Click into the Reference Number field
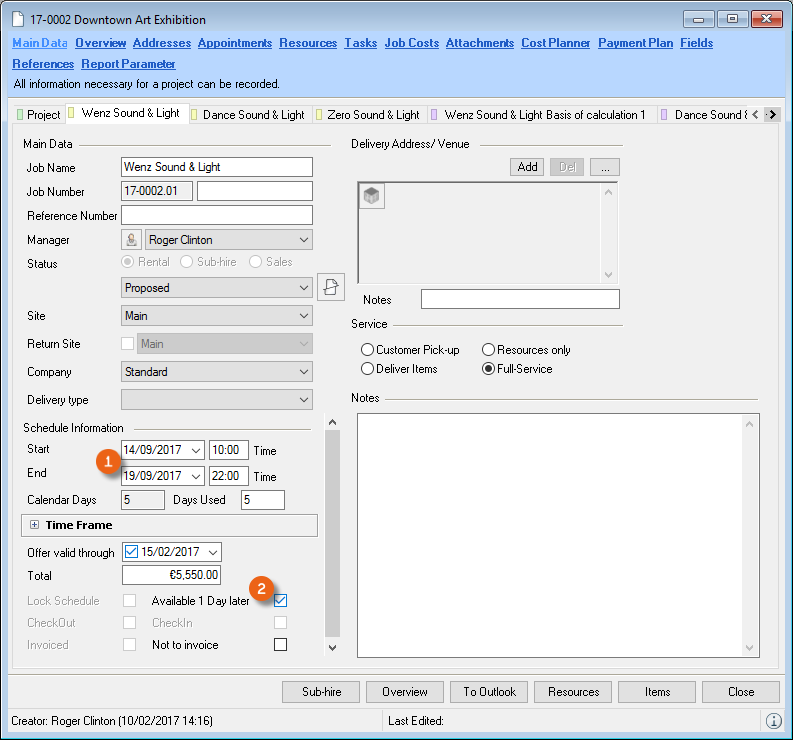This screenshot has width=793, height=740. tap(216, 215)
